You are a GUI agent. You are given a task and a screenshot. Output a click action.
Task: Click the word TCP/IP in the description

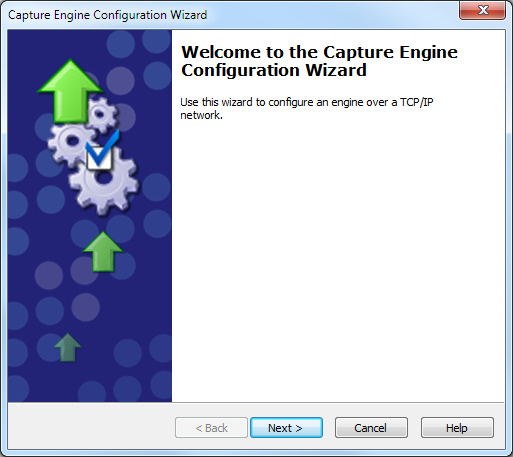[417, 102]
